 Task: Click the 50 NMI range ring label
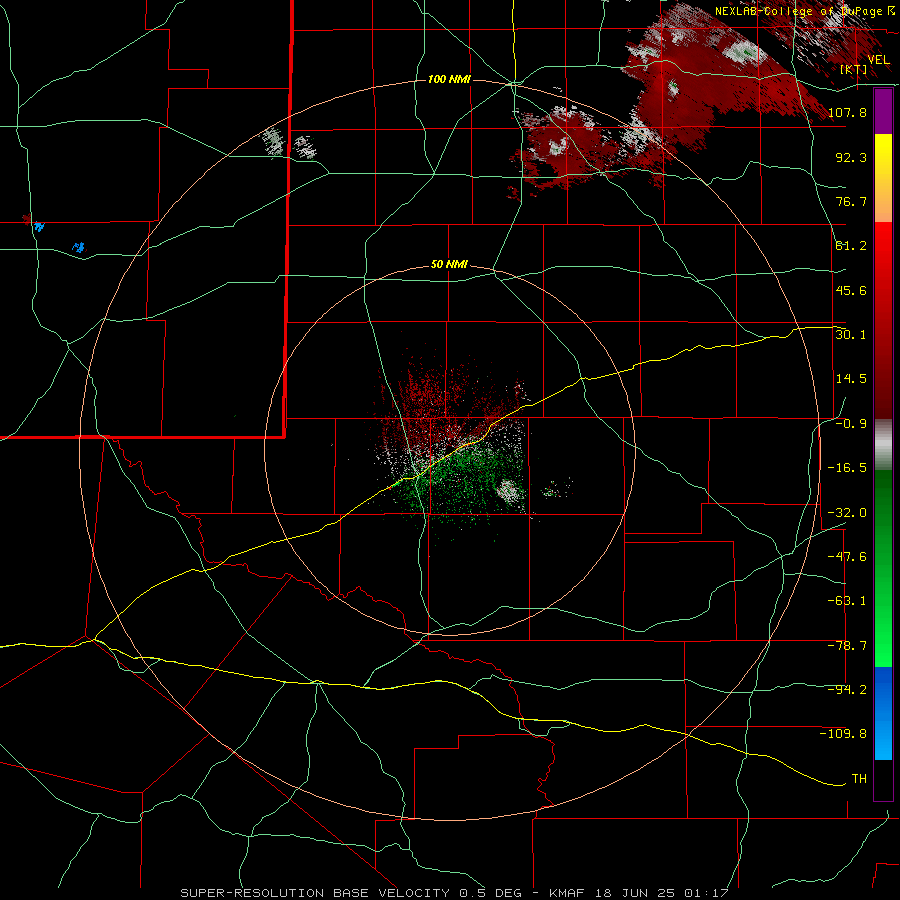pyautogui.click(x=449, y=265)
